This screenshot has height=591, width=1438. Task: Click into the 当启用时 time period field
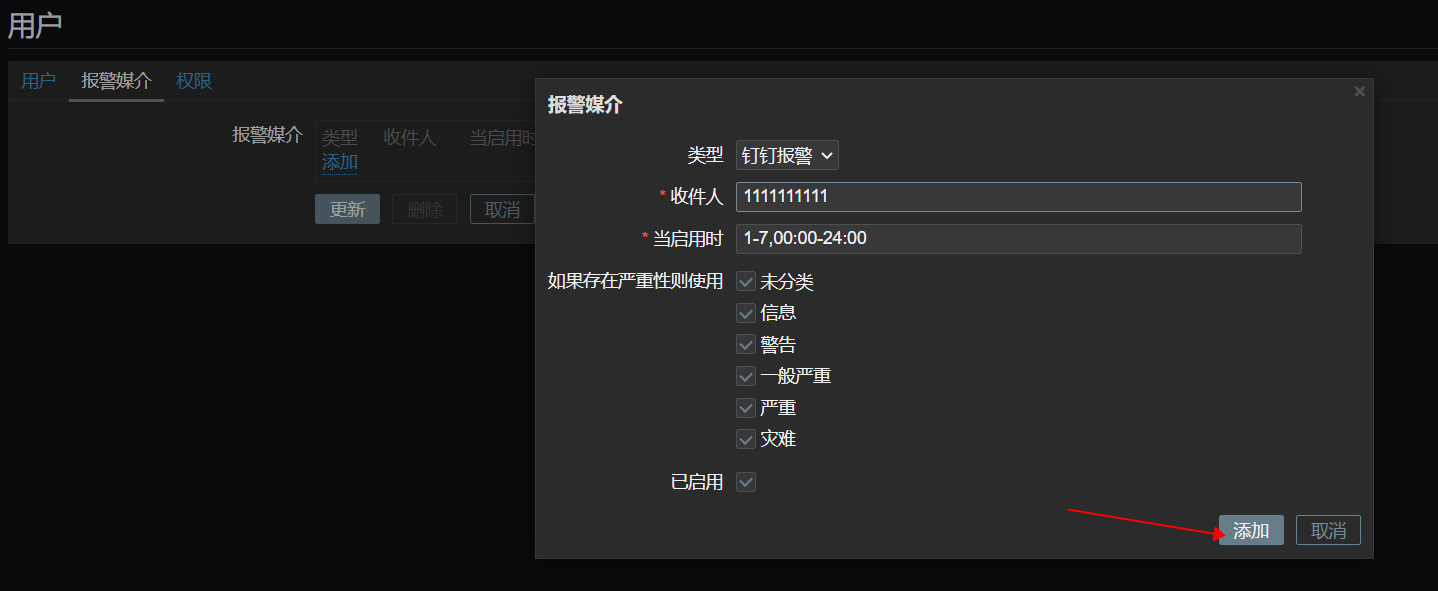coord(1018,239)
